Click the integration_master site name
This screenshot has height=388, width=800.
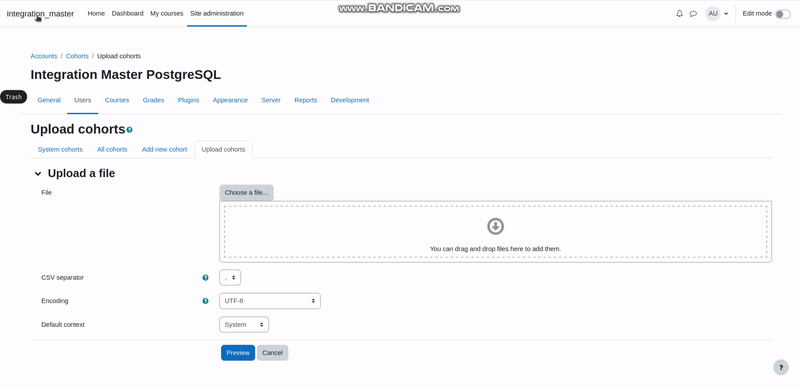pyautogui.click(x=40, y=14)
